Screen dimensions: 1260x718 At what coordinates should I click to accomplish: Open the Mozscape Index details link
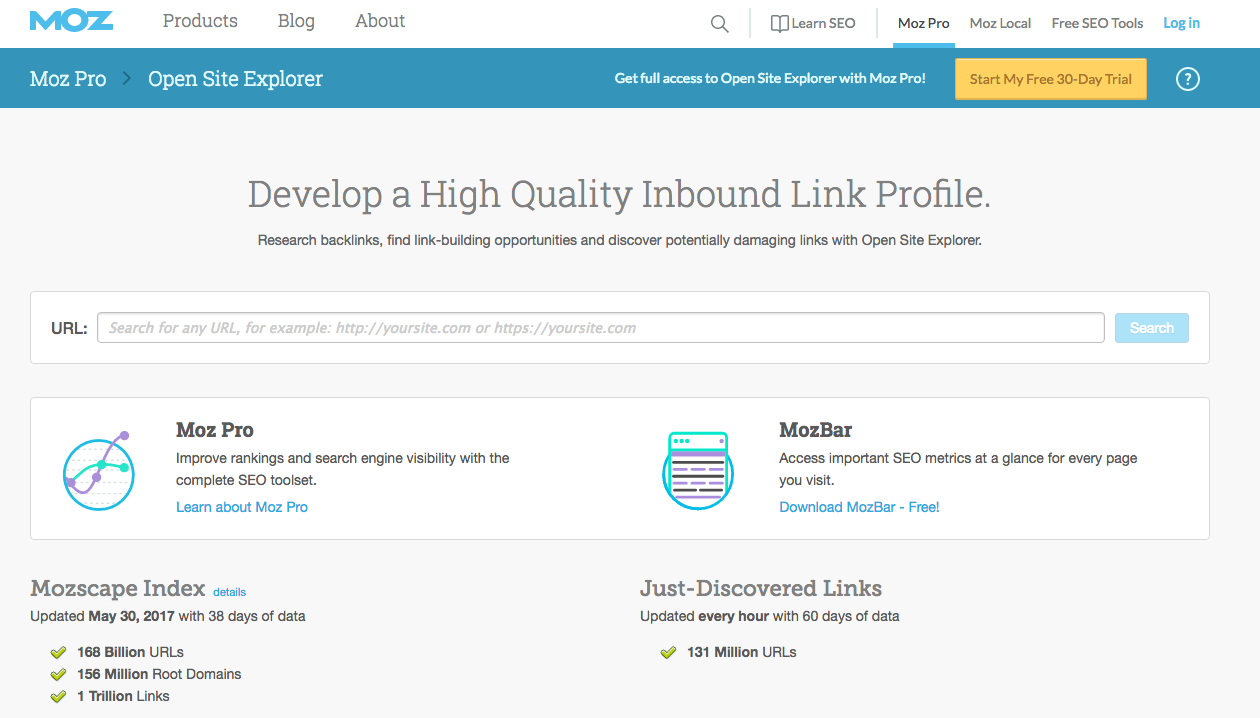229,592
